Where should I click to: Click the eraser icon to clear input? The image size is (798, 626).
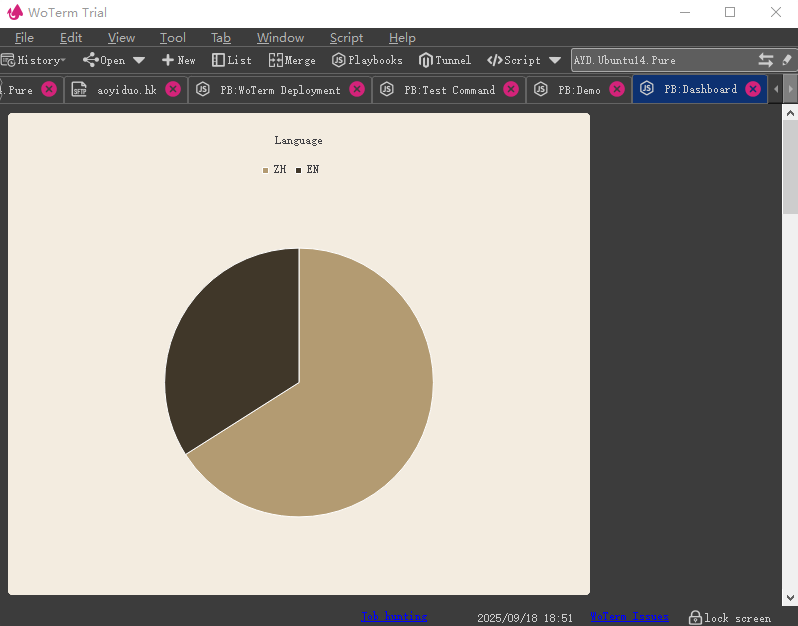pos(786,60)
